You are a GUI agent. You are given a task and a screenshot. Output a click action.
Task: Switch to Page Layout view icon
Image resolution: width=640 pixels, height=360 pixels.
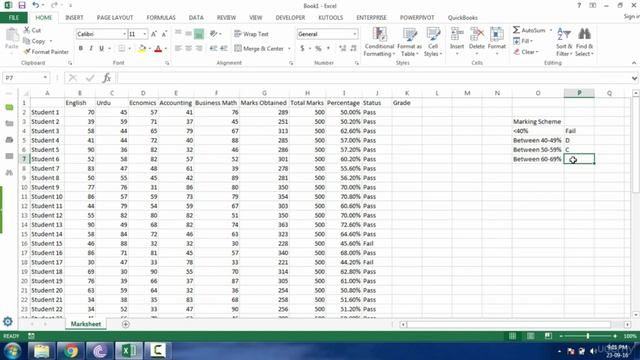coord(530,336)
